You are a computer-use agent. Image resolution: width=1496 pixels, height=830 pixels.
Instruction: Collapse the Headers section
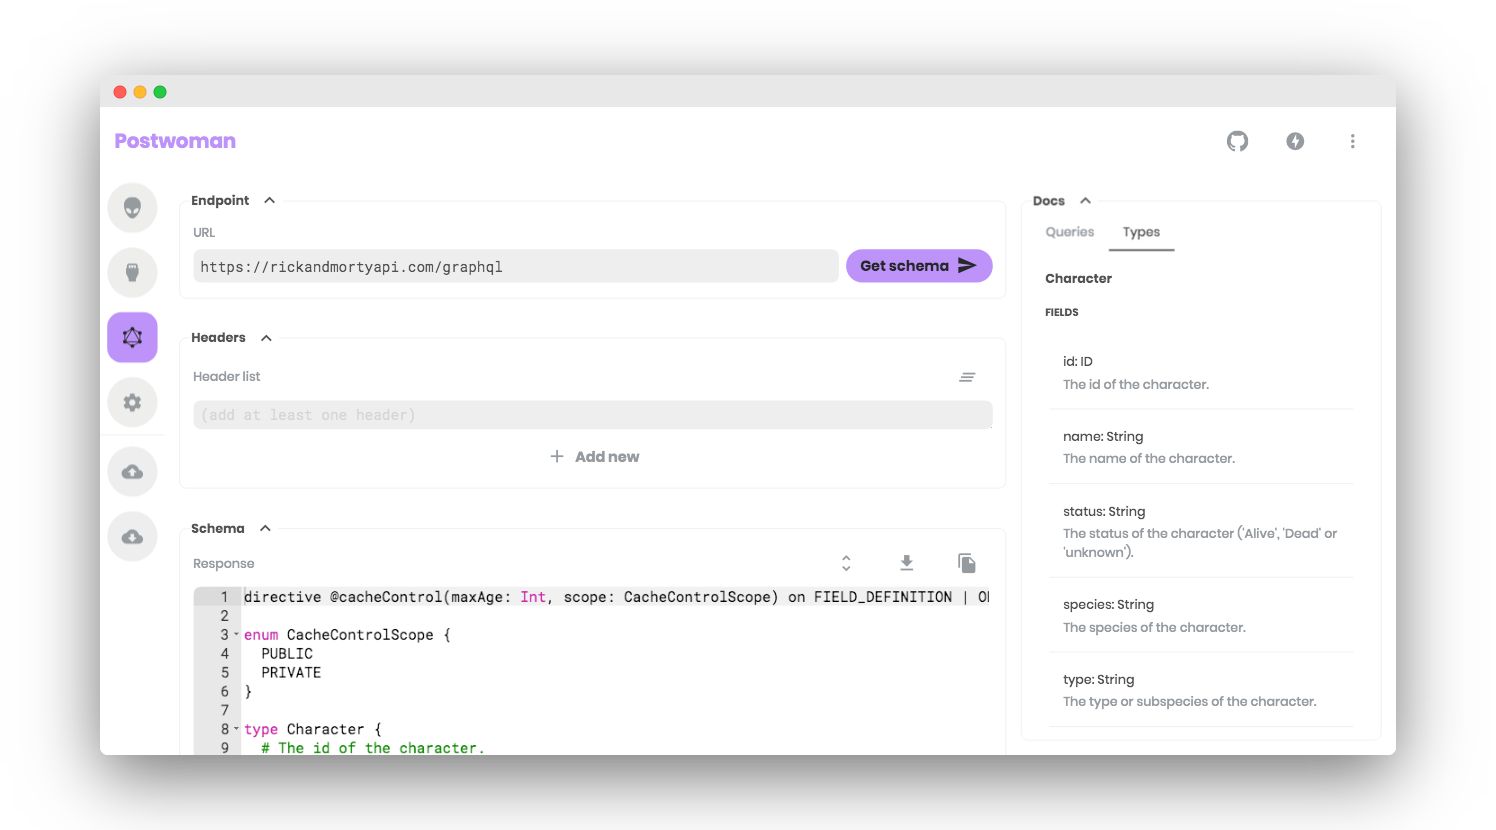click(x=266, y=337)
